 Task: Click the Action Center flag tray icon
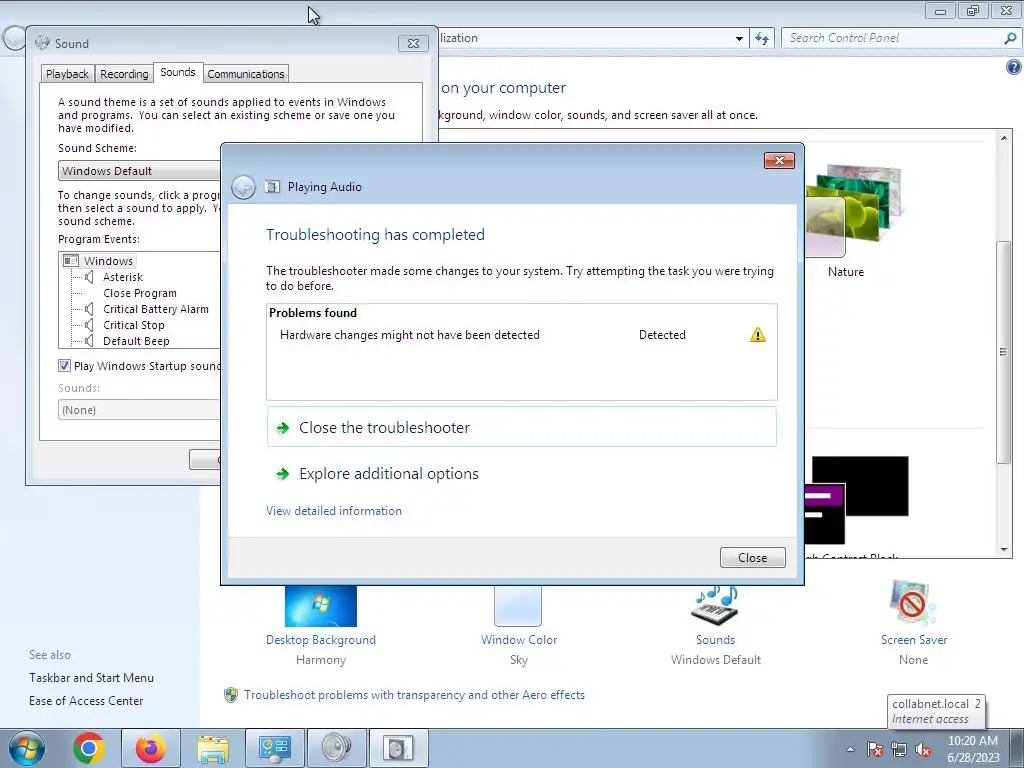click(875, 749)
